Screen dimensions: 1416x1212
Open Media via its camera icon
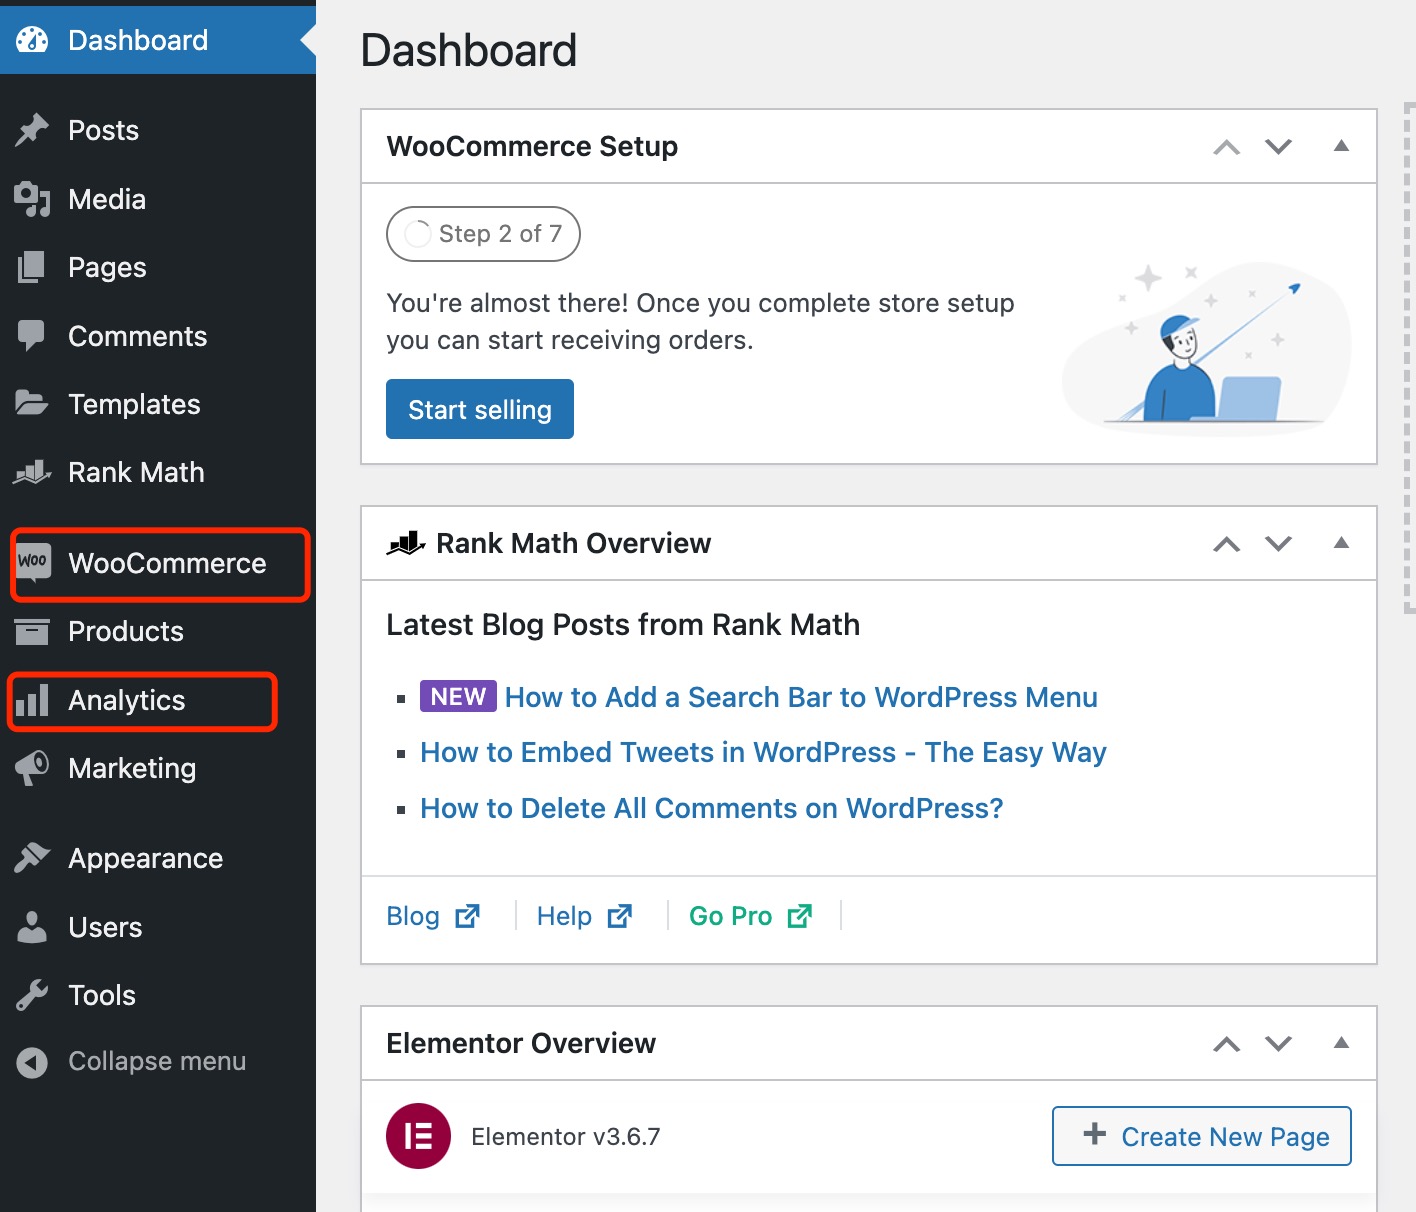(x=32, y=199)
